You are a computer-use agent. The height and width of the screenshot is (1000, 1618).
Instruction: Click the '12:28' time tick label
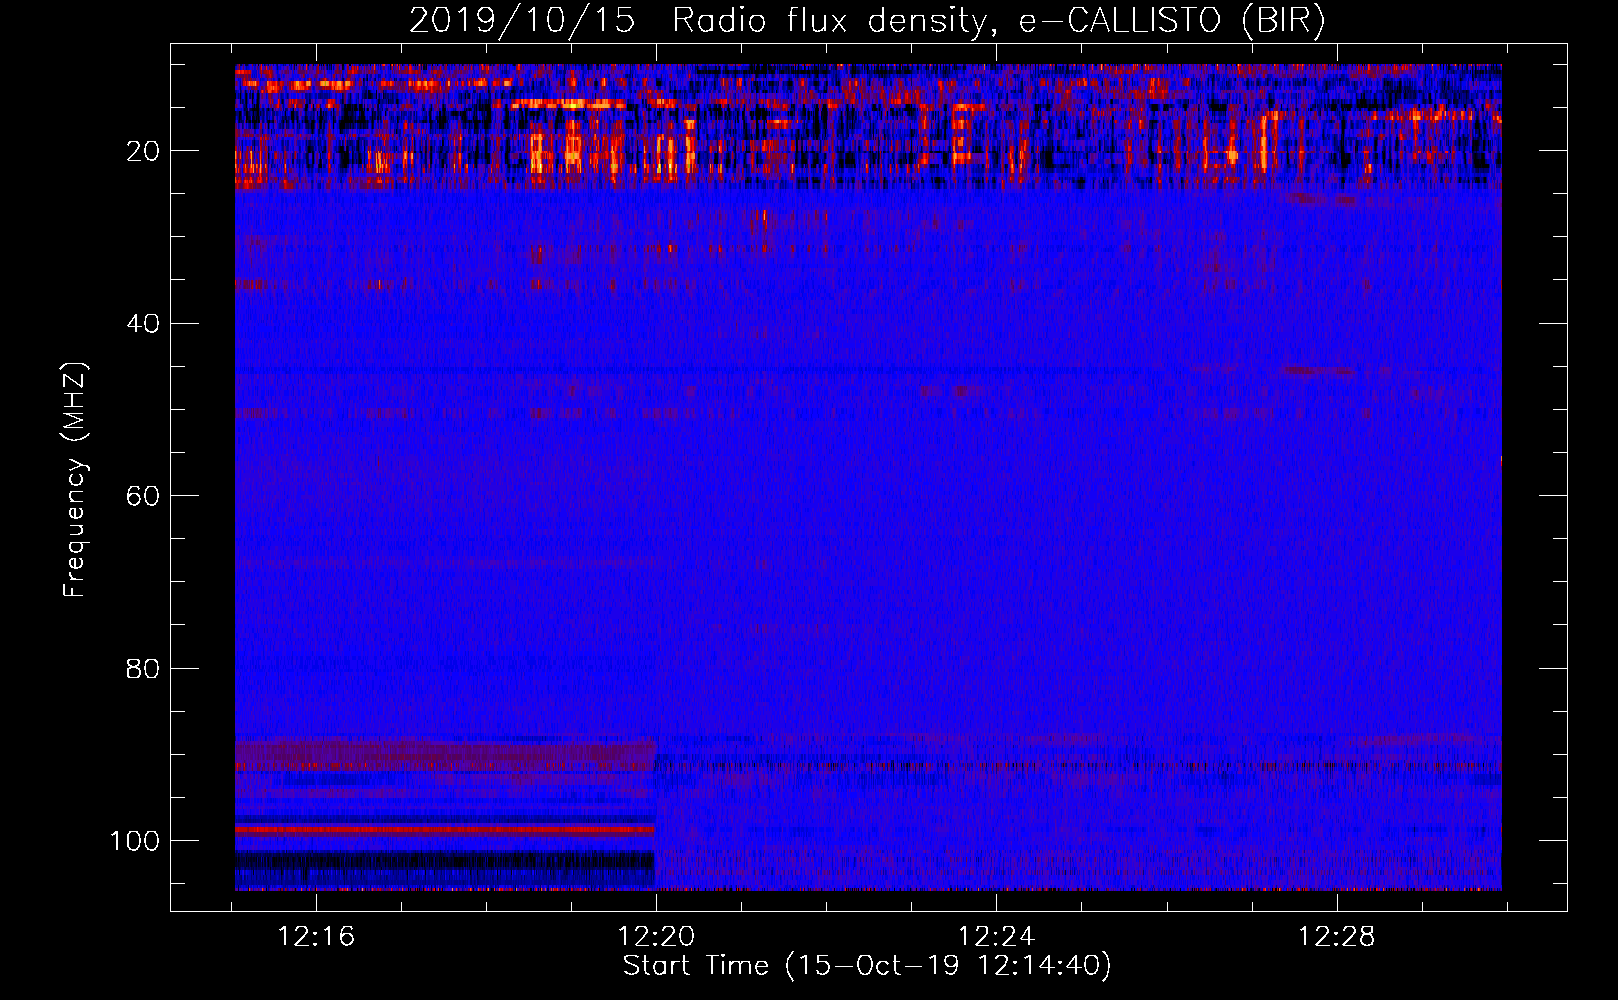click(x=1337, y=937)
